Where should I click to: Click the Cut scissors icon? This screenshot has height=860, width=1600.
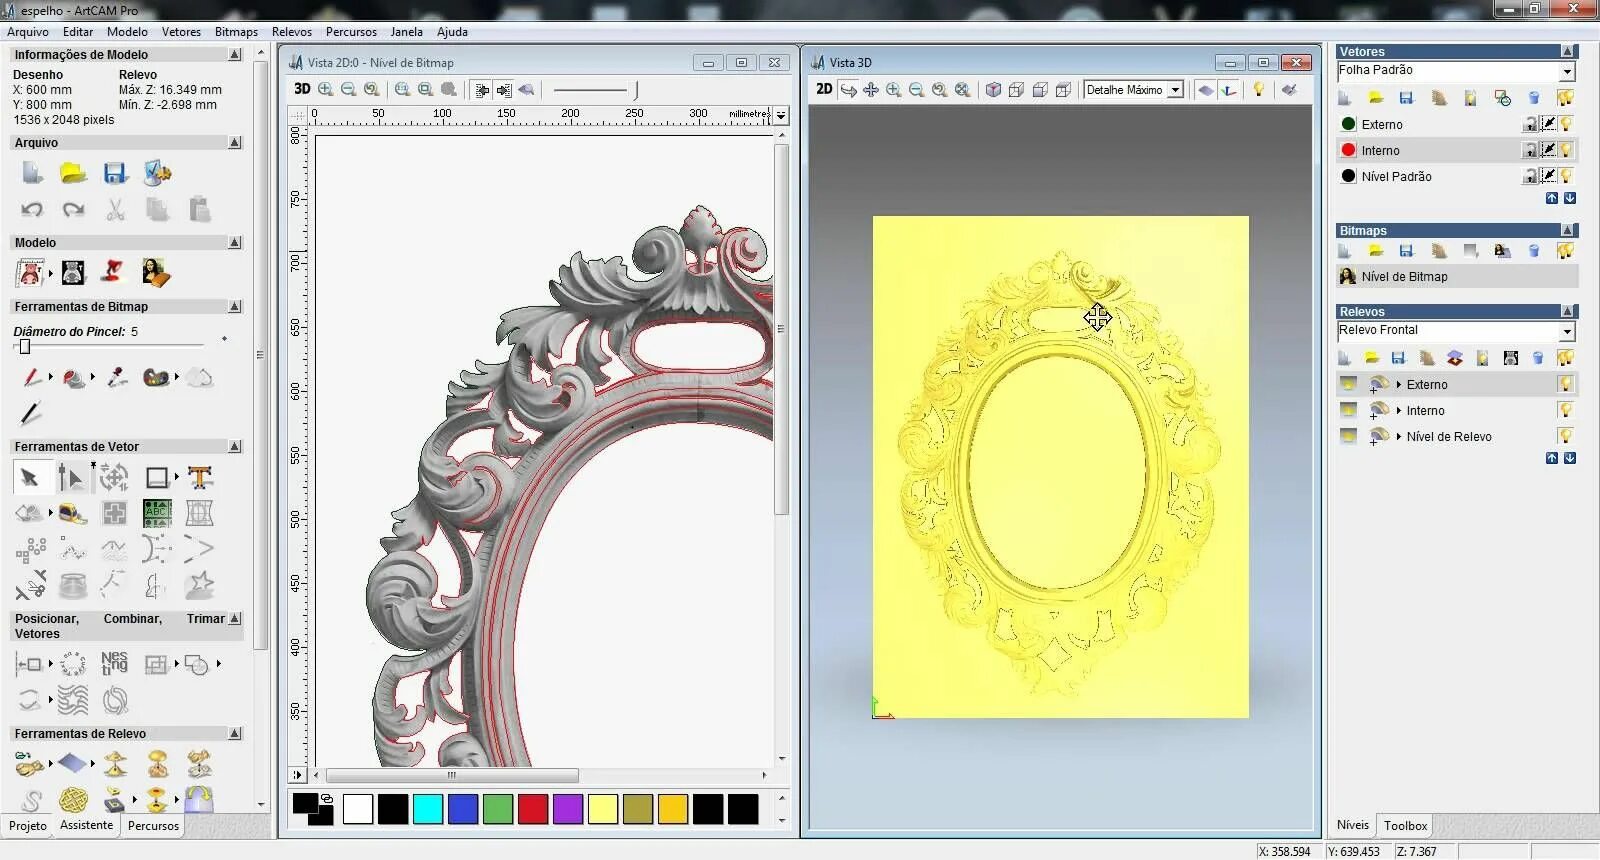(115, 209)
